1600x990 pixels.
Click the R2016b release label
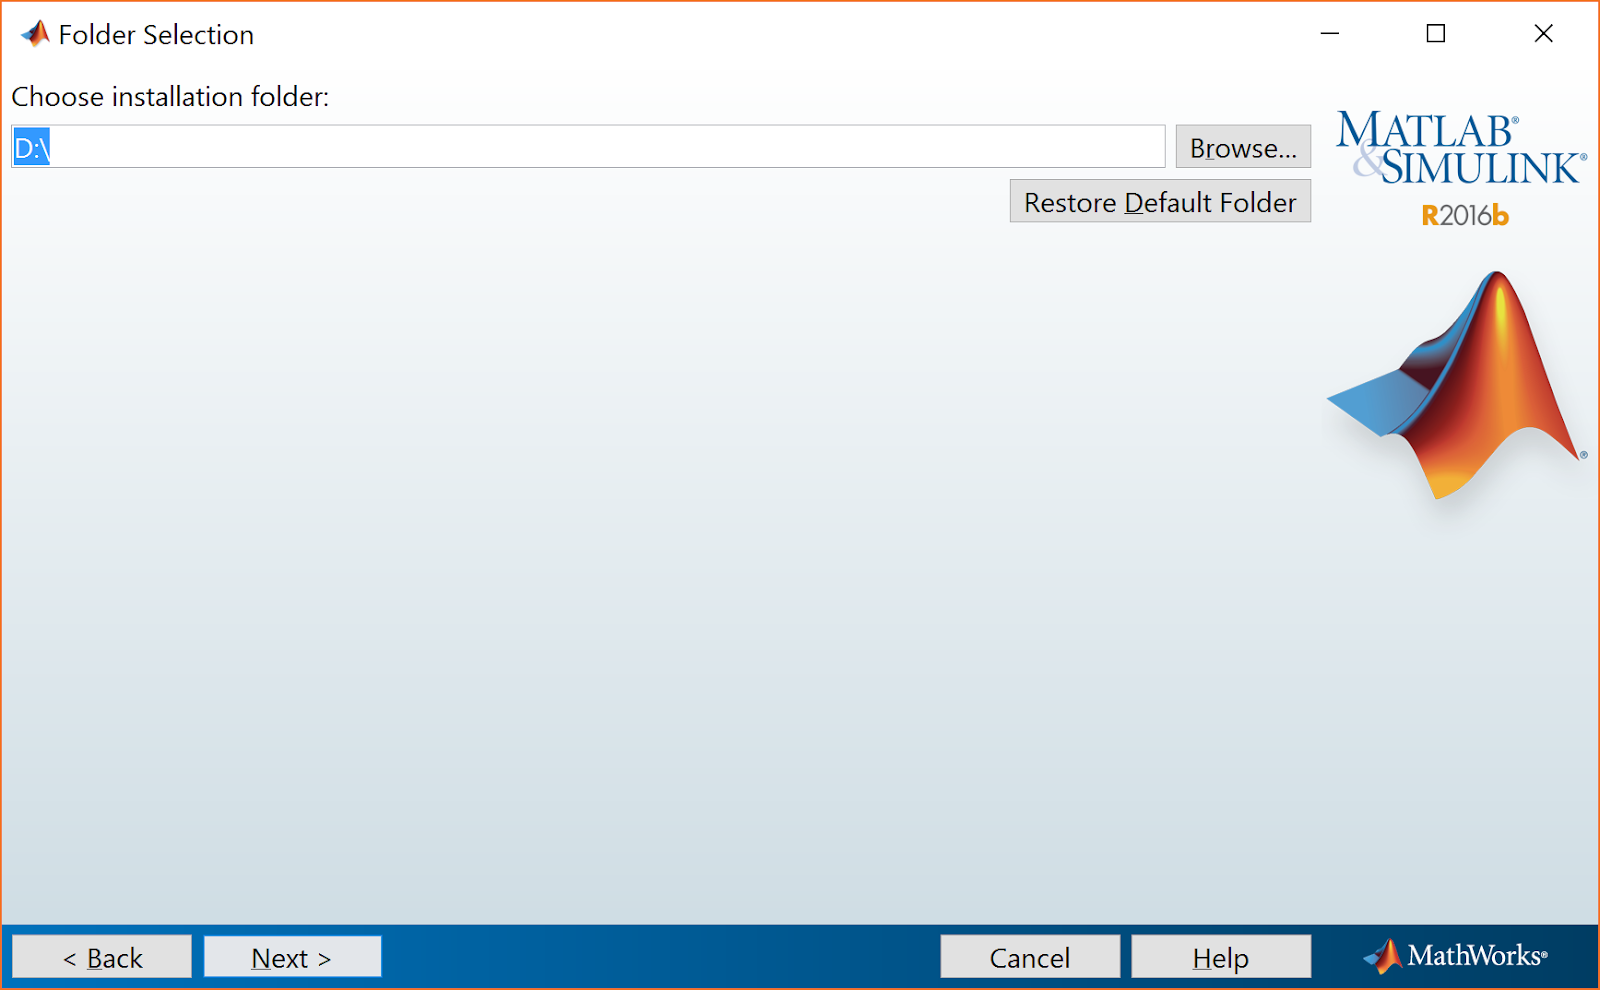click(1465, 215)
